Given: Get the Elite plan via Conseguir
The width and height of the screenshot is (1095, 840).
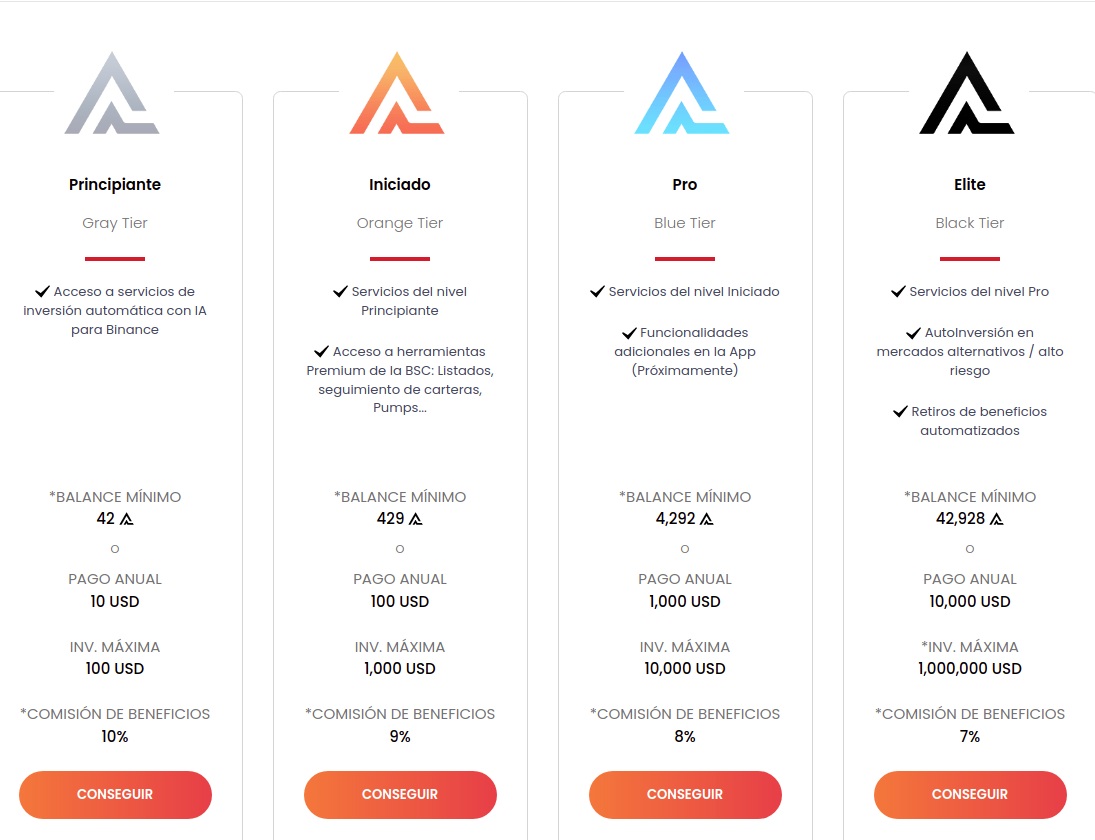Looking at the screenshot, I should tap(970, 795).
